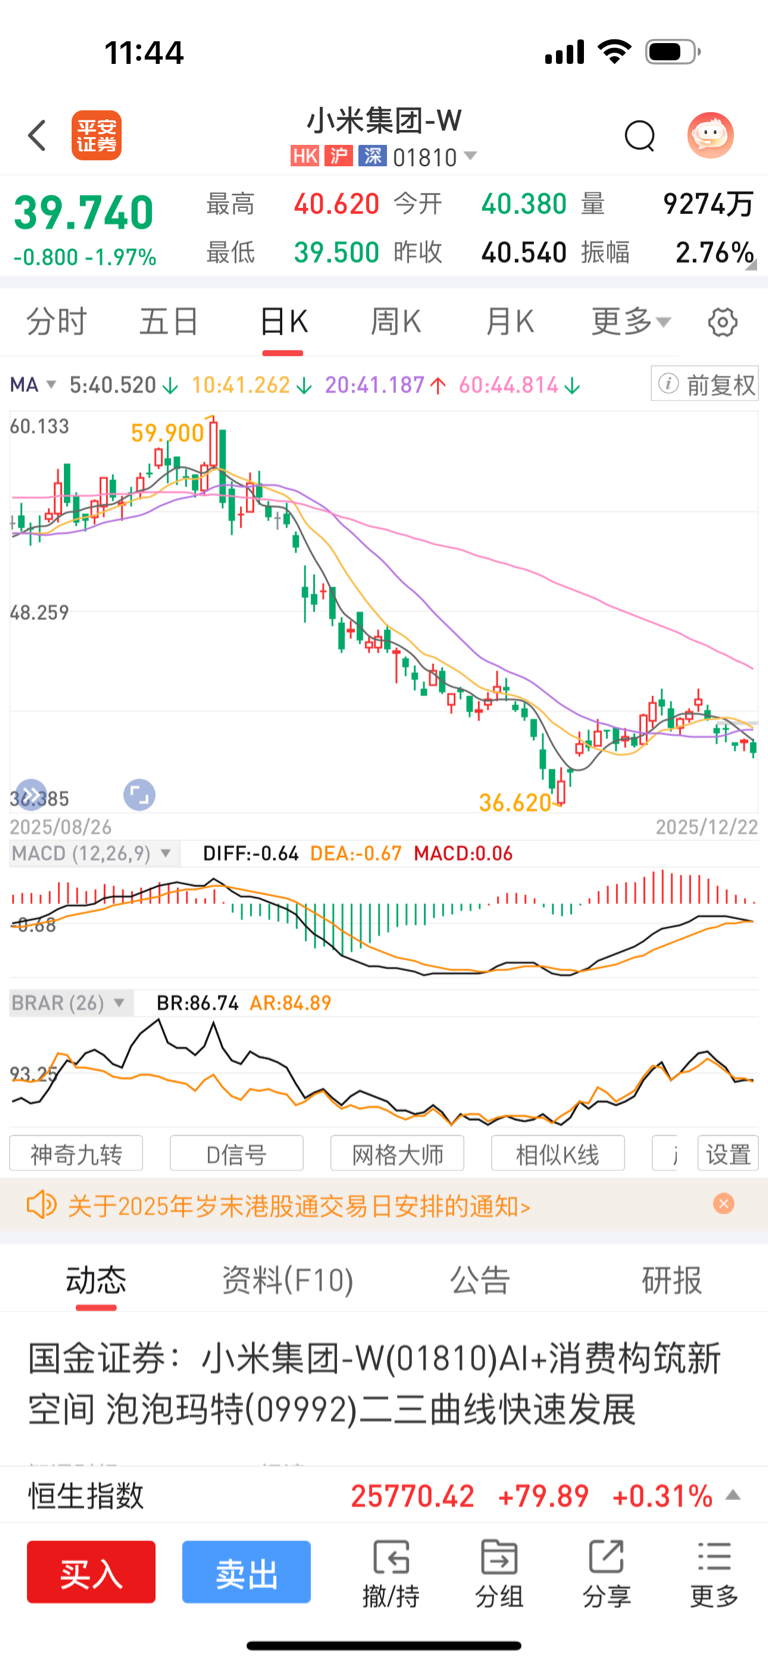
Task: Tap the volume value 9274万
Action: coord(708,204)
